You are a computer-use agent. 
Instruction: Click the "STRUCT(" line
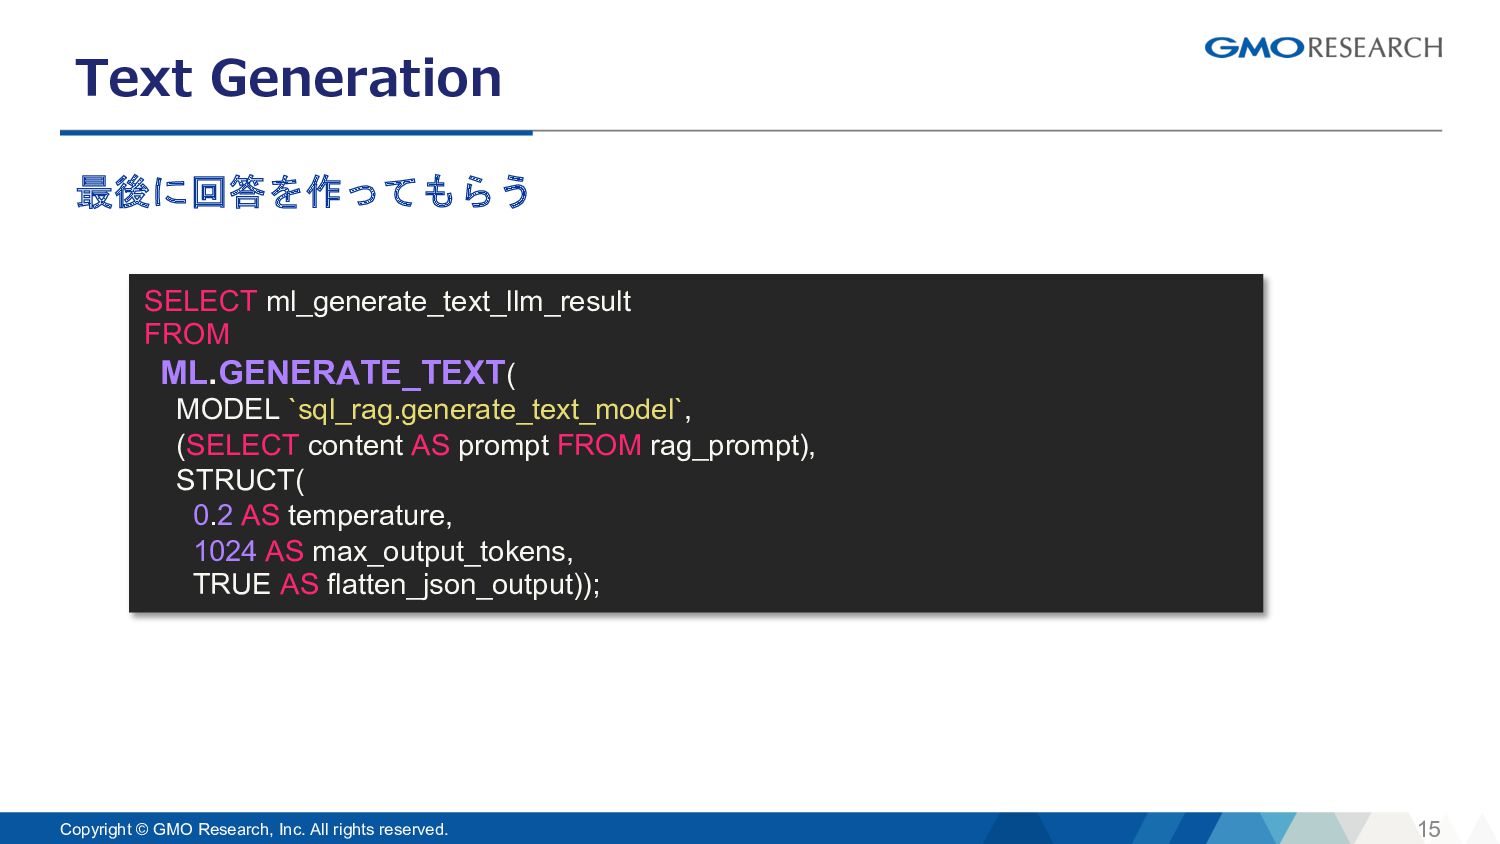(x=240, y=481)
